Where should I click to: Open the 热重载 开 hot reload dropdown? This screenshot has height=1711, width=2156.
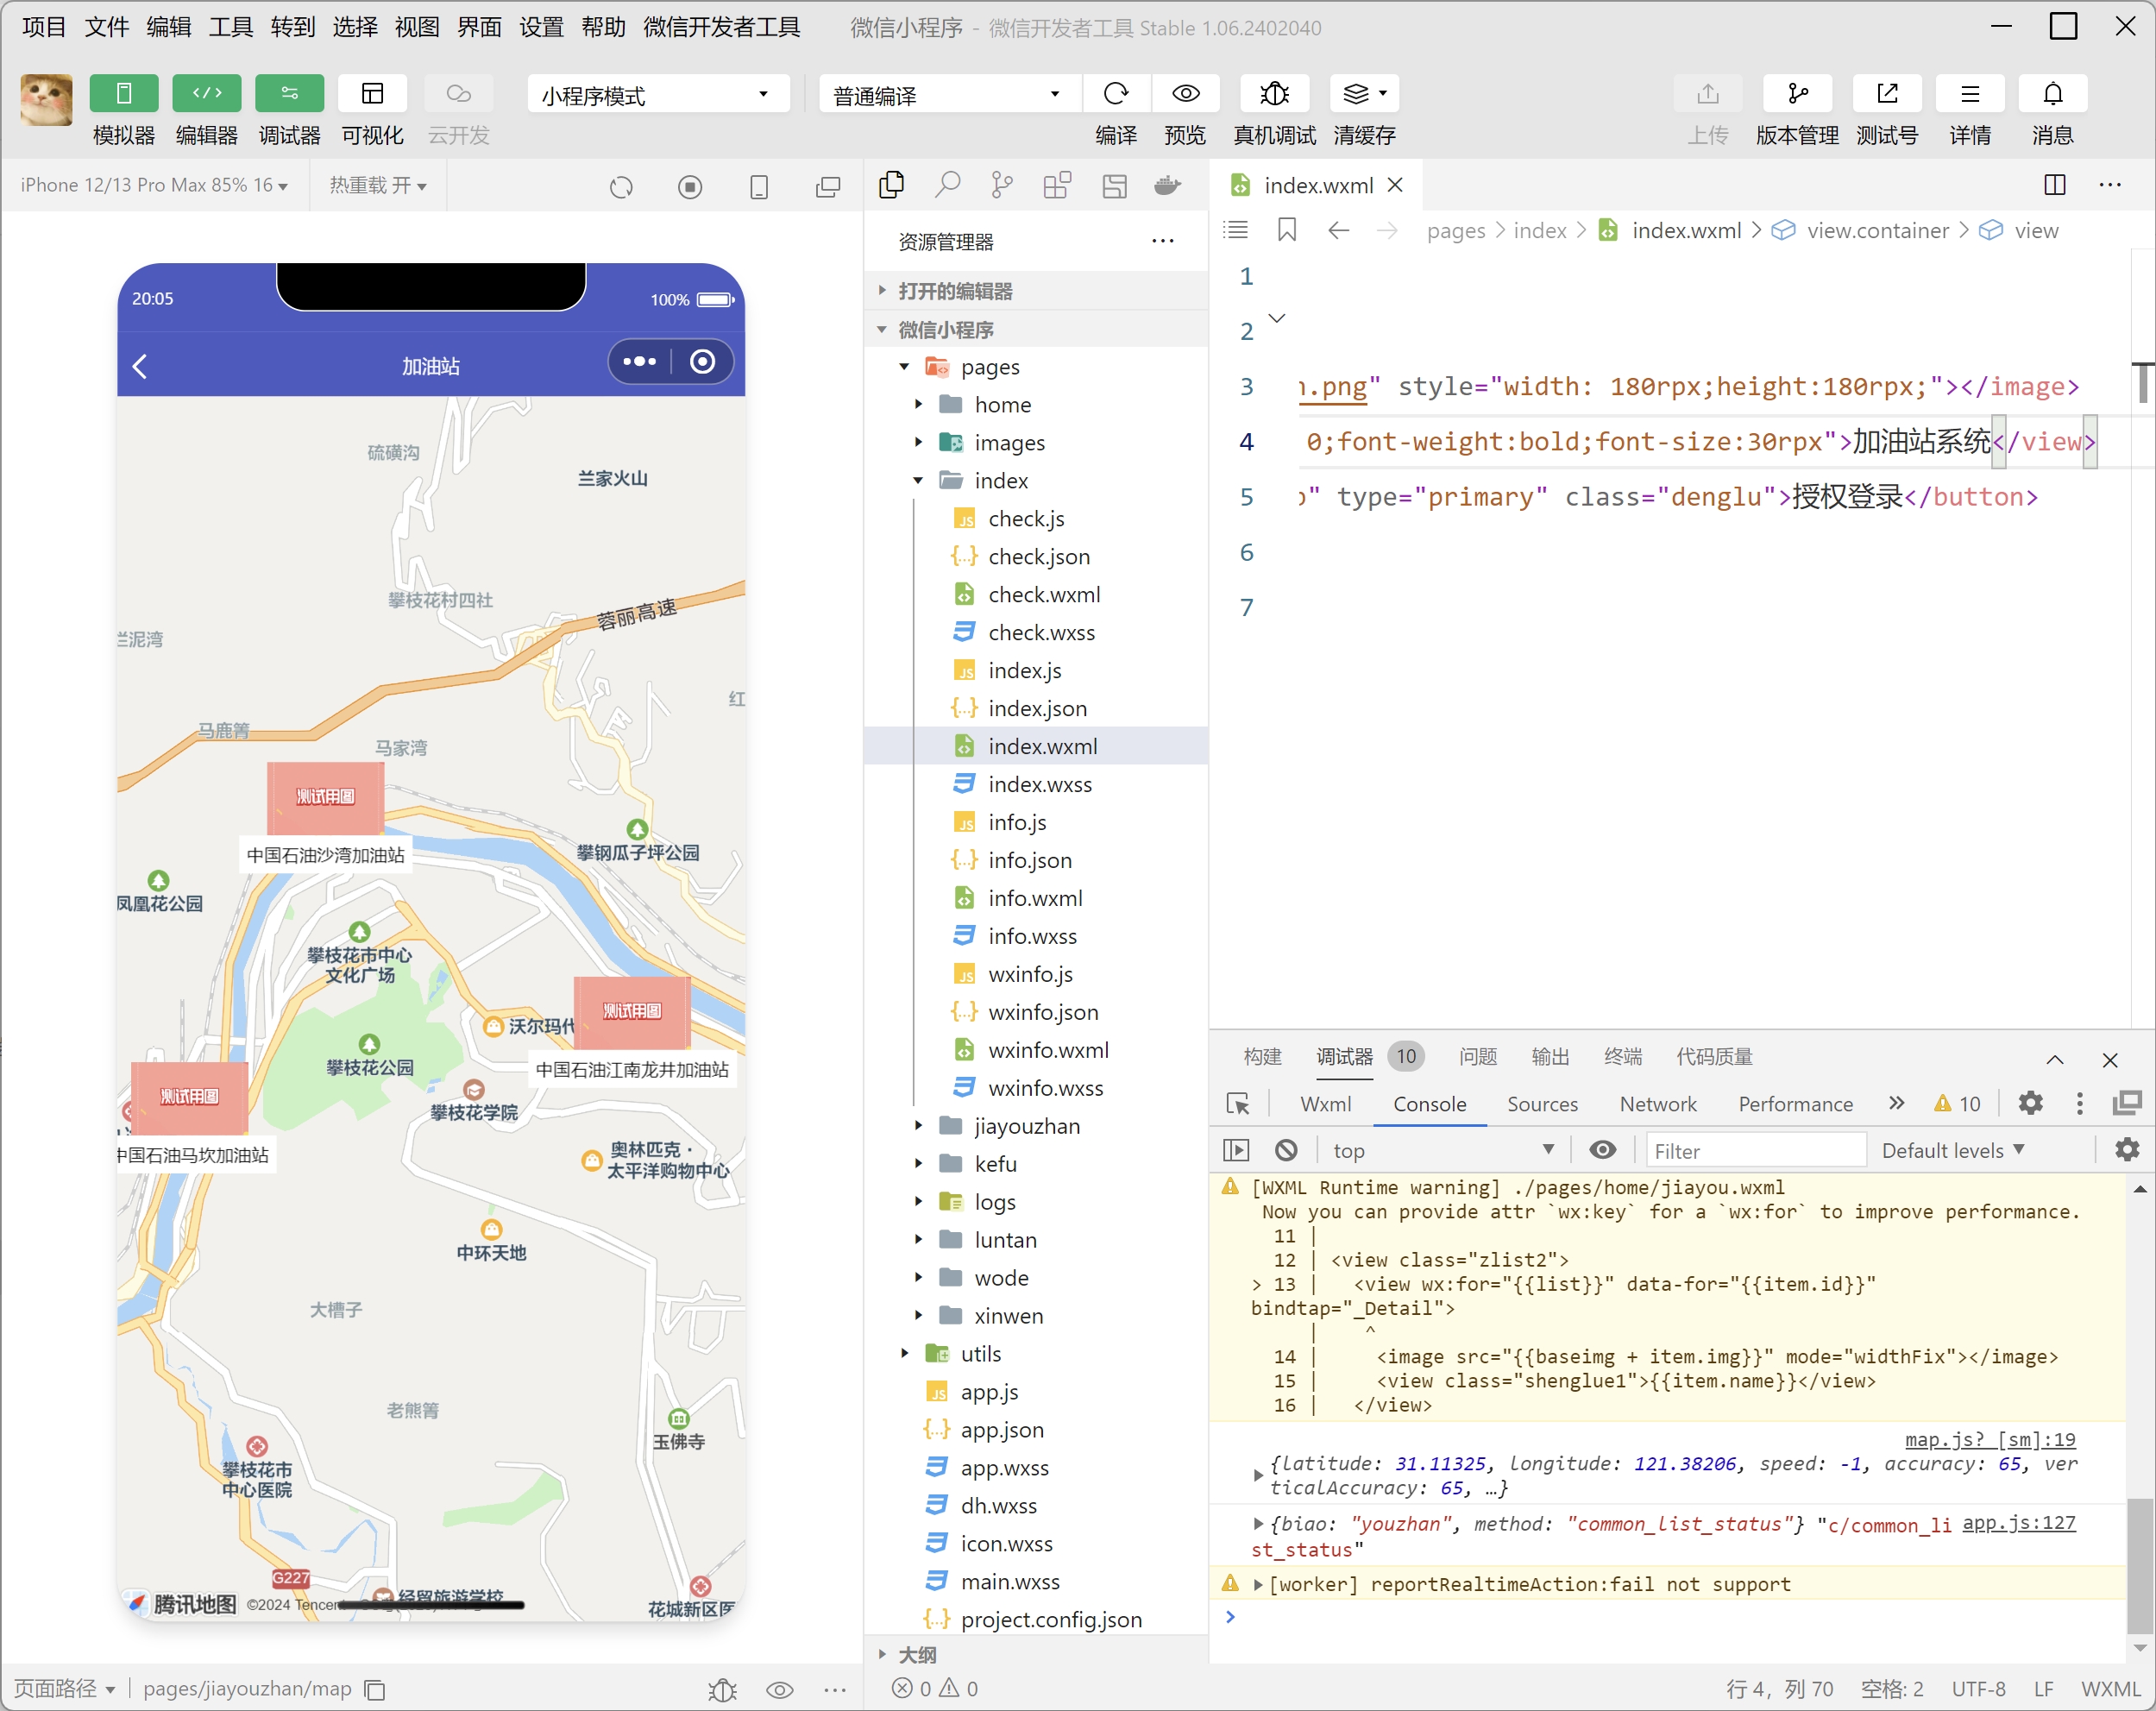click(x=378, y=185)
